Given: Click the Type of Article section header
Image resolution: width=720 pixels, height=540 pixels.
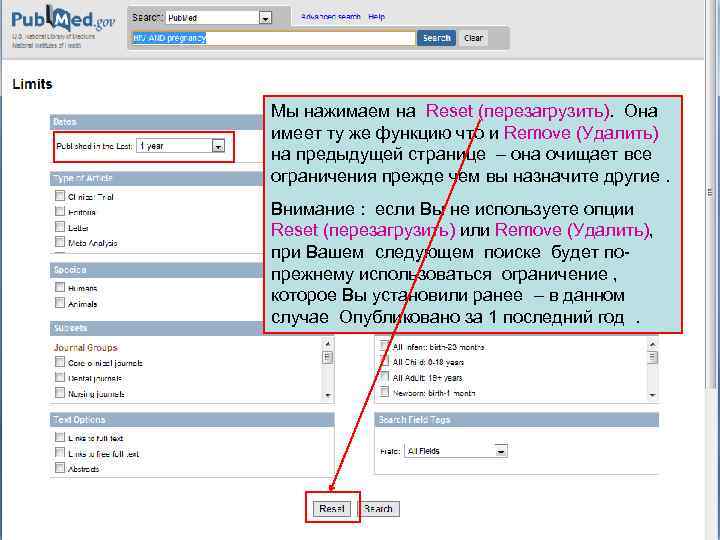Looking at the screenshot, I should coord(156,179).
